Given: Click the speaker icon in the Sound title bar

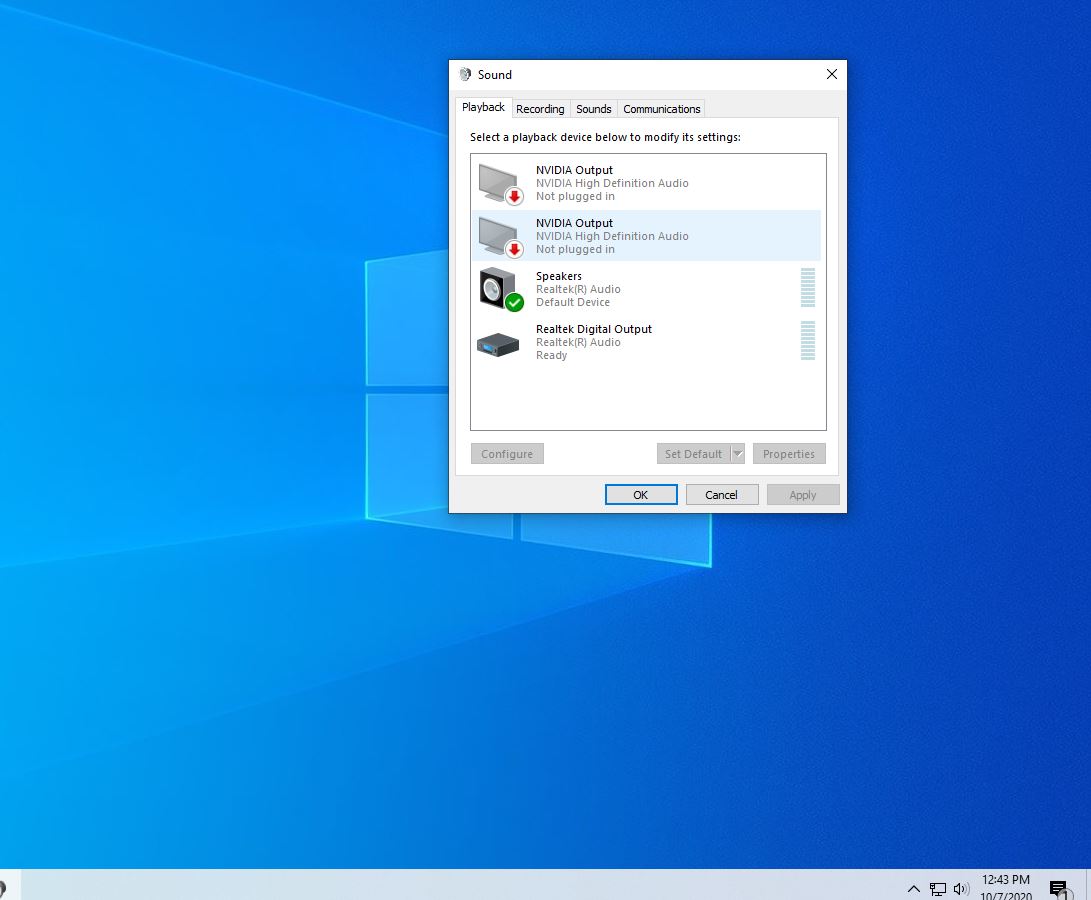Looking at the screenshot, I should (x=464, y=74).
